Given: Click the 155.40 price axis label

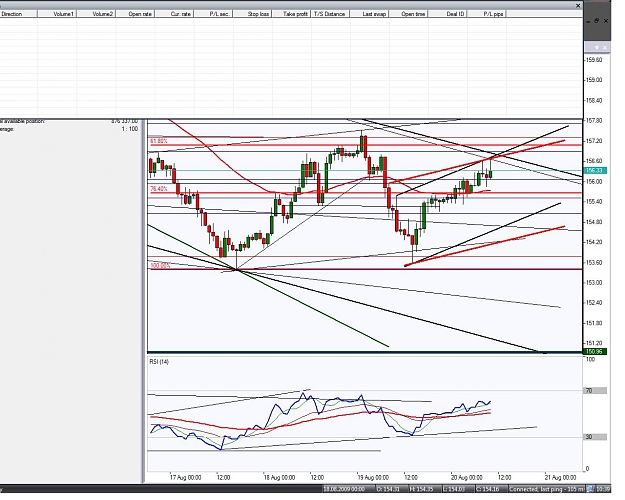Looking at the screenshot, I should coord(594,202).
